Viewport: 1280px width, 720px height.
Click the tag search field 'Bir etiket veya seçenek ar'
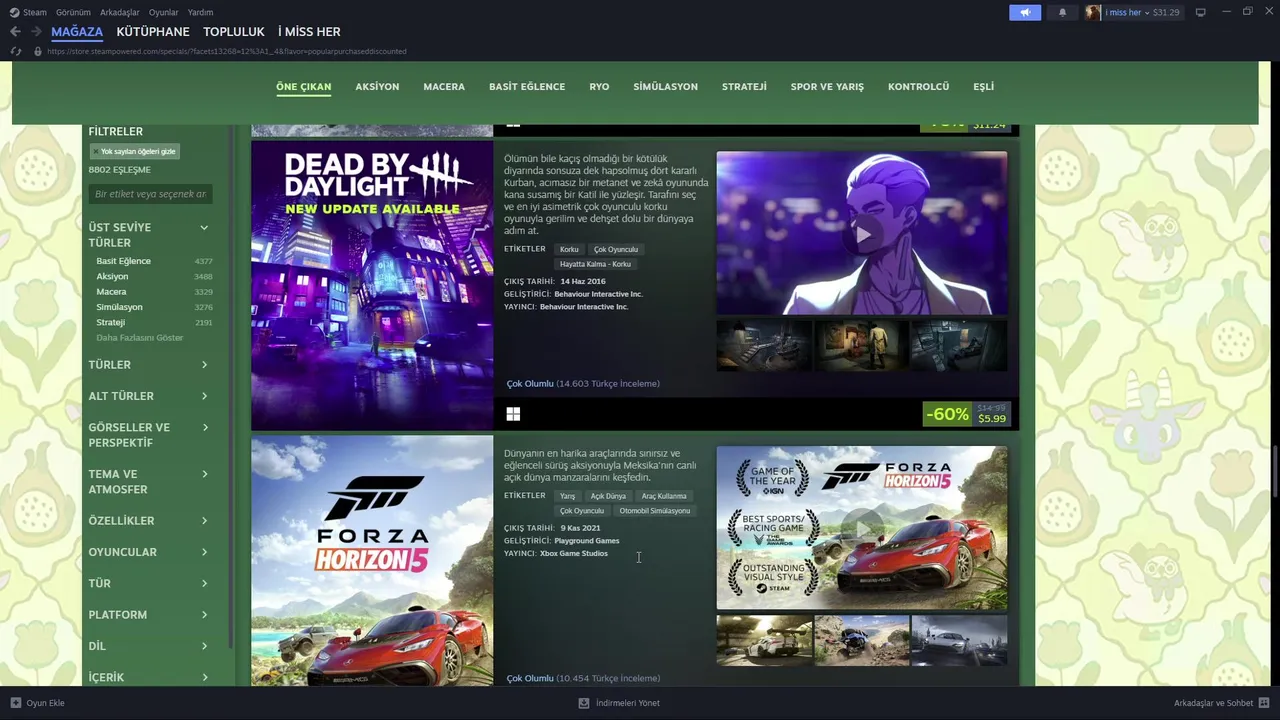point(150,194)
